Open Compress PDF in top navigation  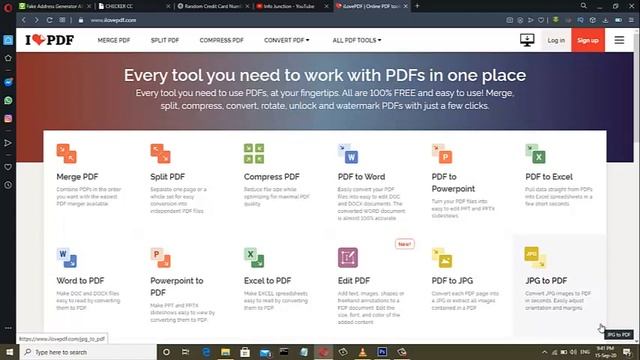pyautogui.click(x=222, y=40)
